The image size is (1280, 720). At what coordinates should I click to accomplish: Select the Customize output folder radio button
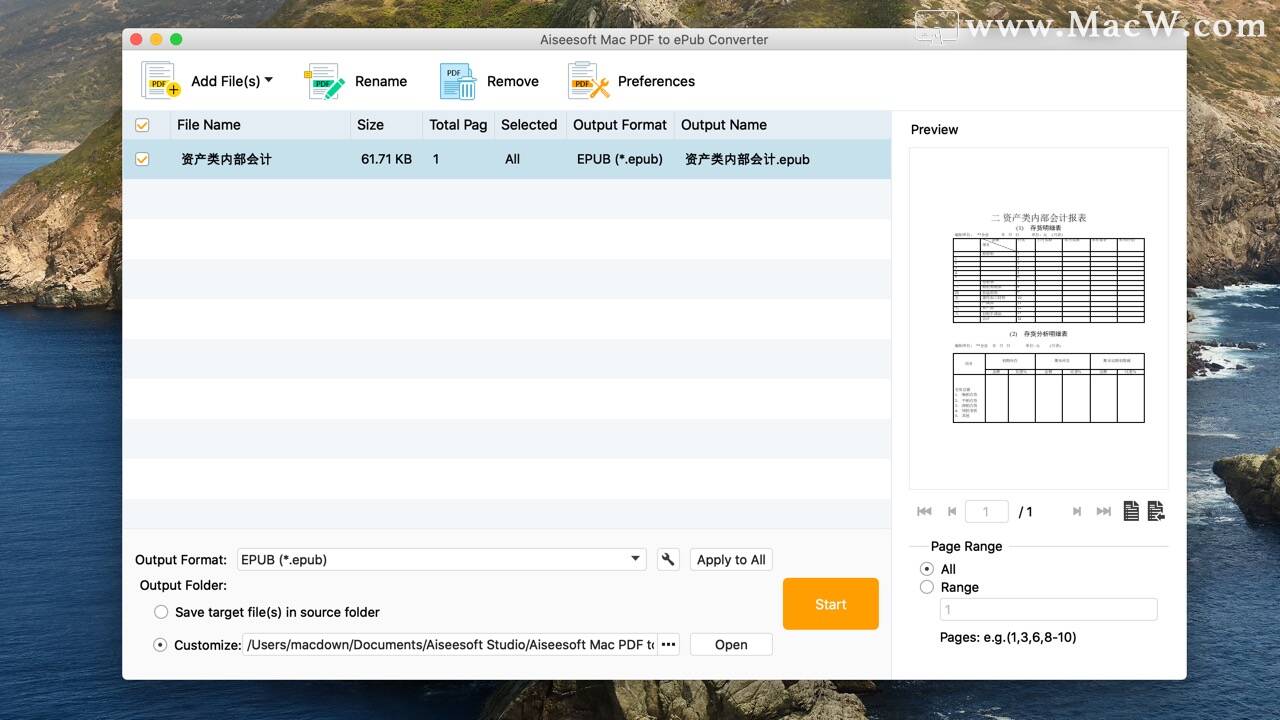tap(161, 645)
